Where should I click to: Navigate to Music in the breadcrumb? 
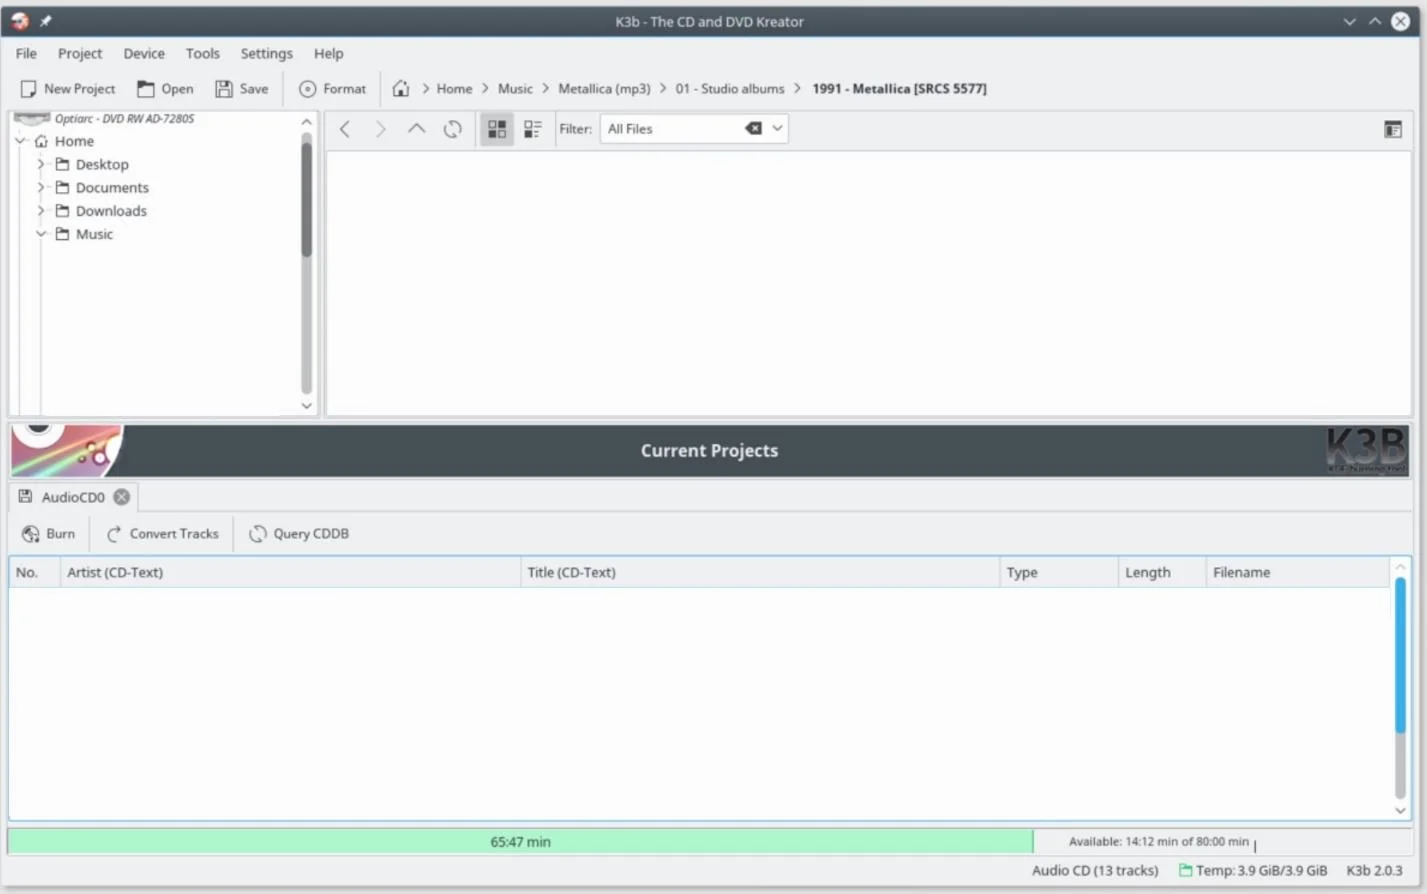click(515, 89)
